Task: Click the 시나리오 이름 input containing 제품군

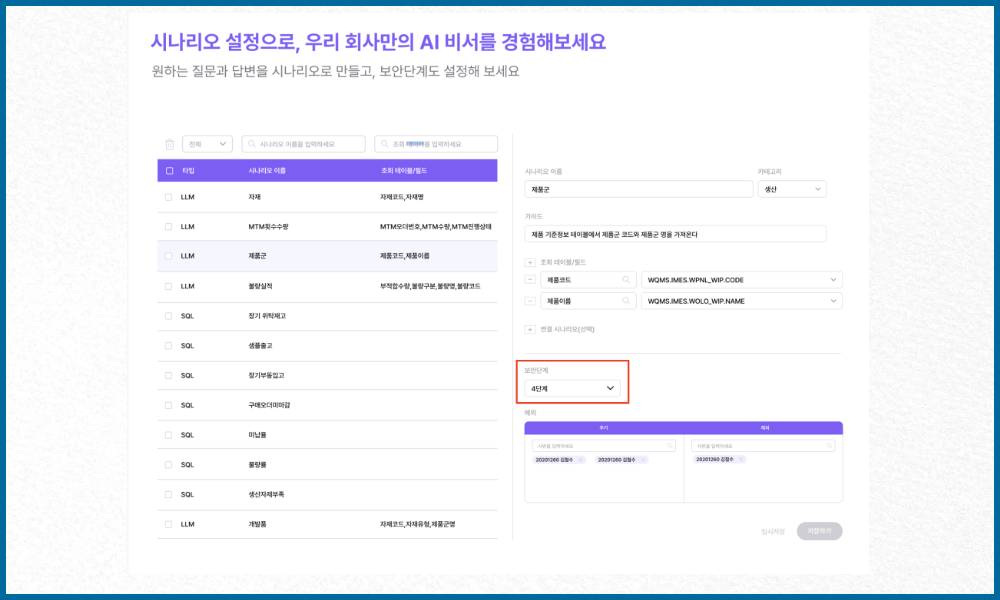Action: 638,189
